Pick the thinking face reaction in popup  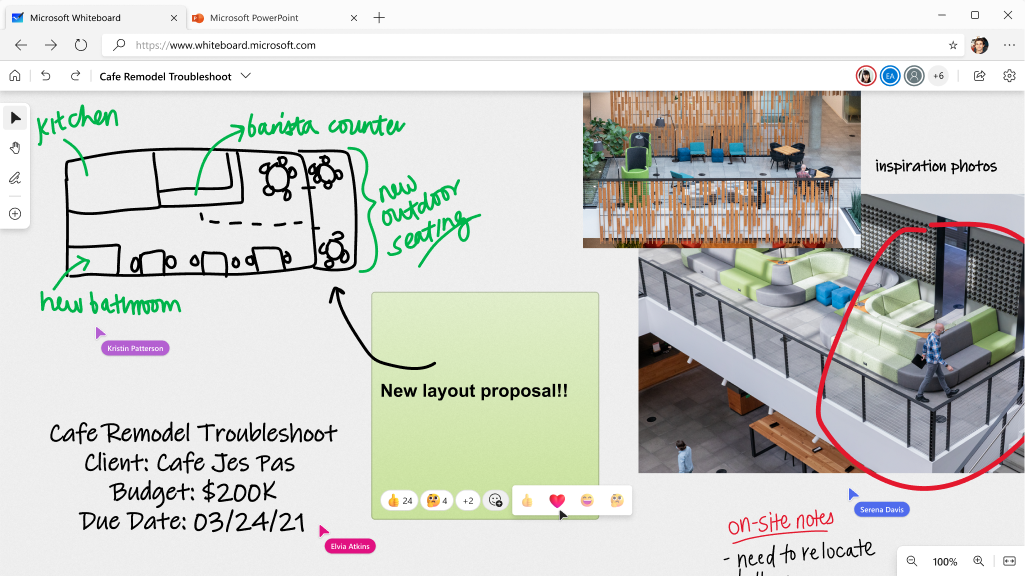point(616,501)
